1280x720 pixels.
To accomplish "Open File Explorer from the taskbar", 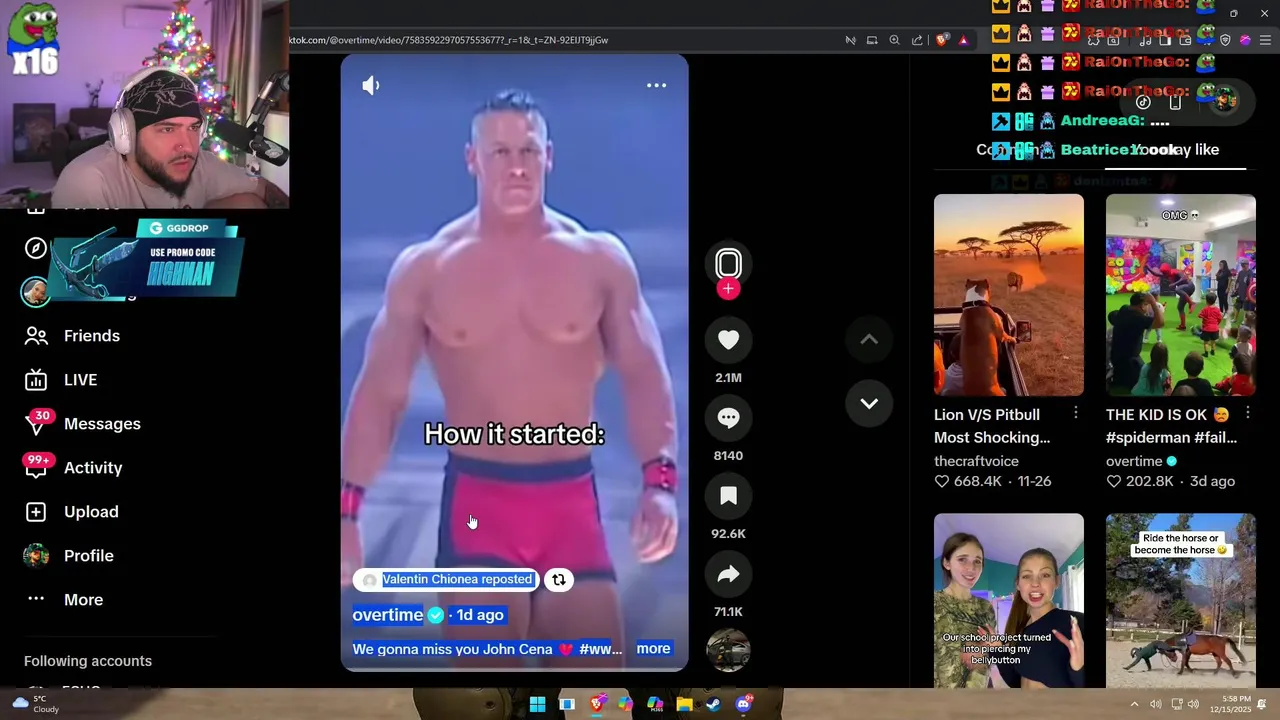I will [685, 704].
